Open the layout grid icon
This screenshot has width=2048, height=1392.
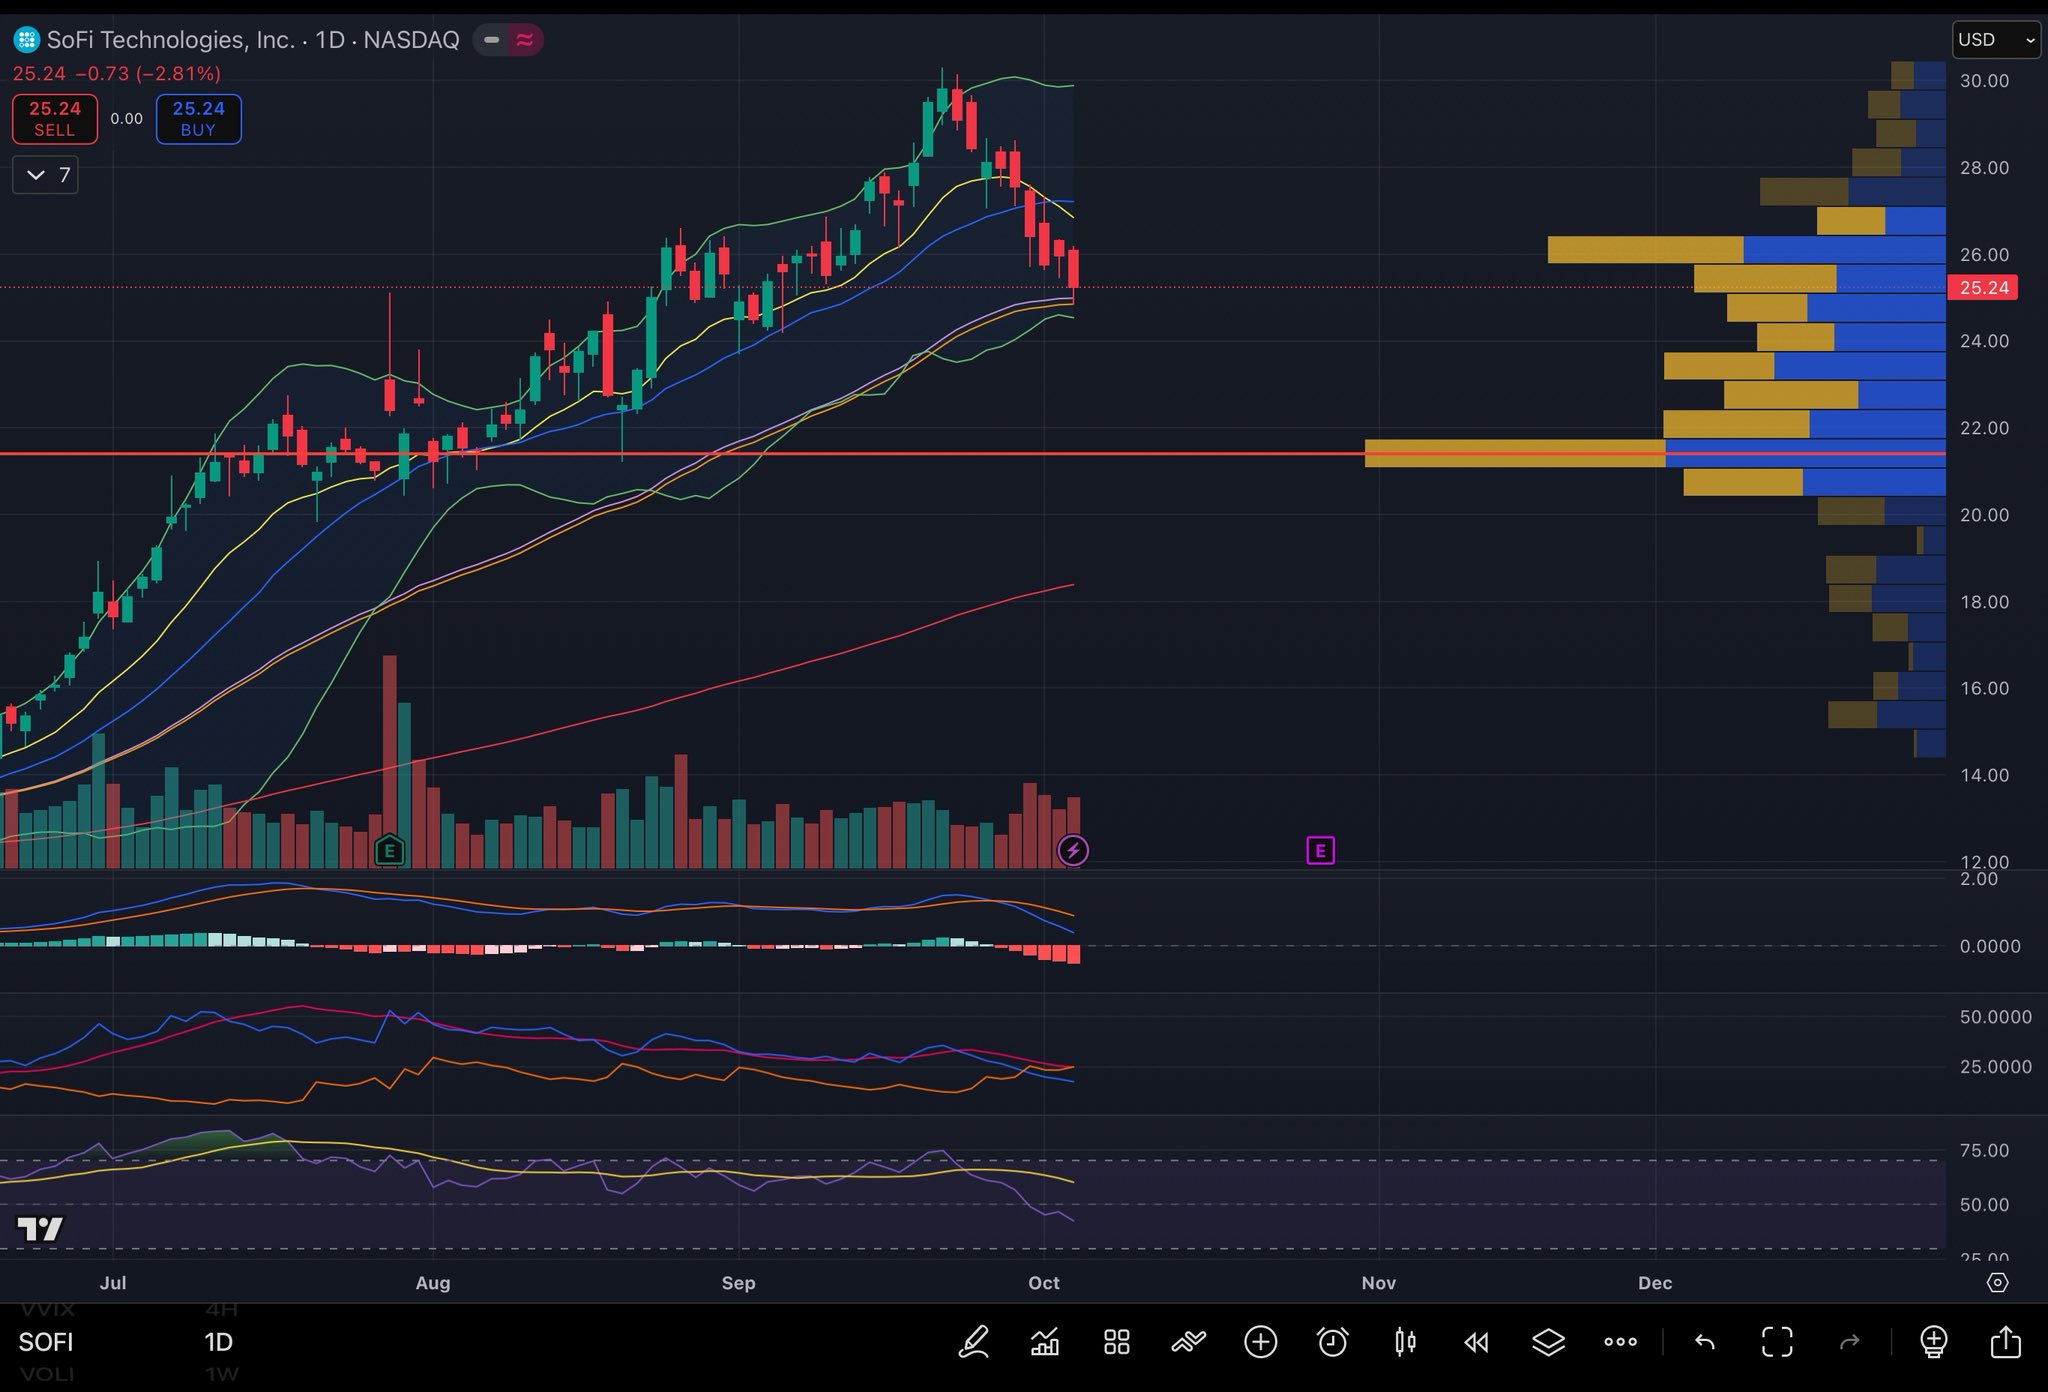click(x=1117, y=1341)
